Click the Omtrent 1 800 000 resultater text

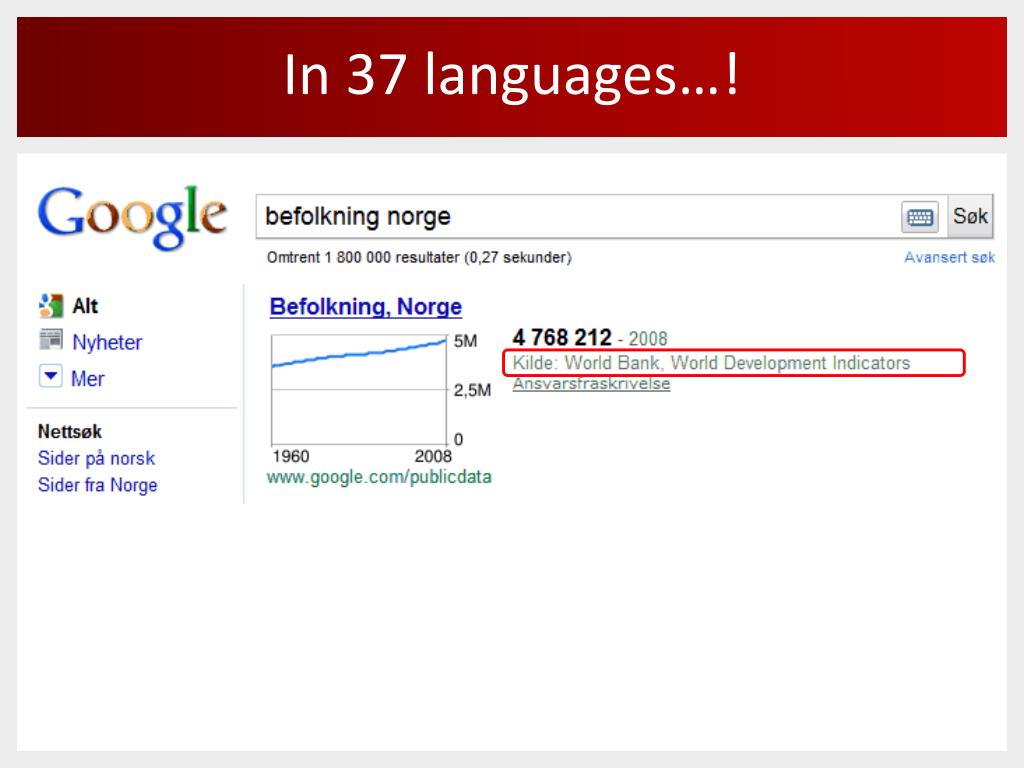[x=419, y=257]
